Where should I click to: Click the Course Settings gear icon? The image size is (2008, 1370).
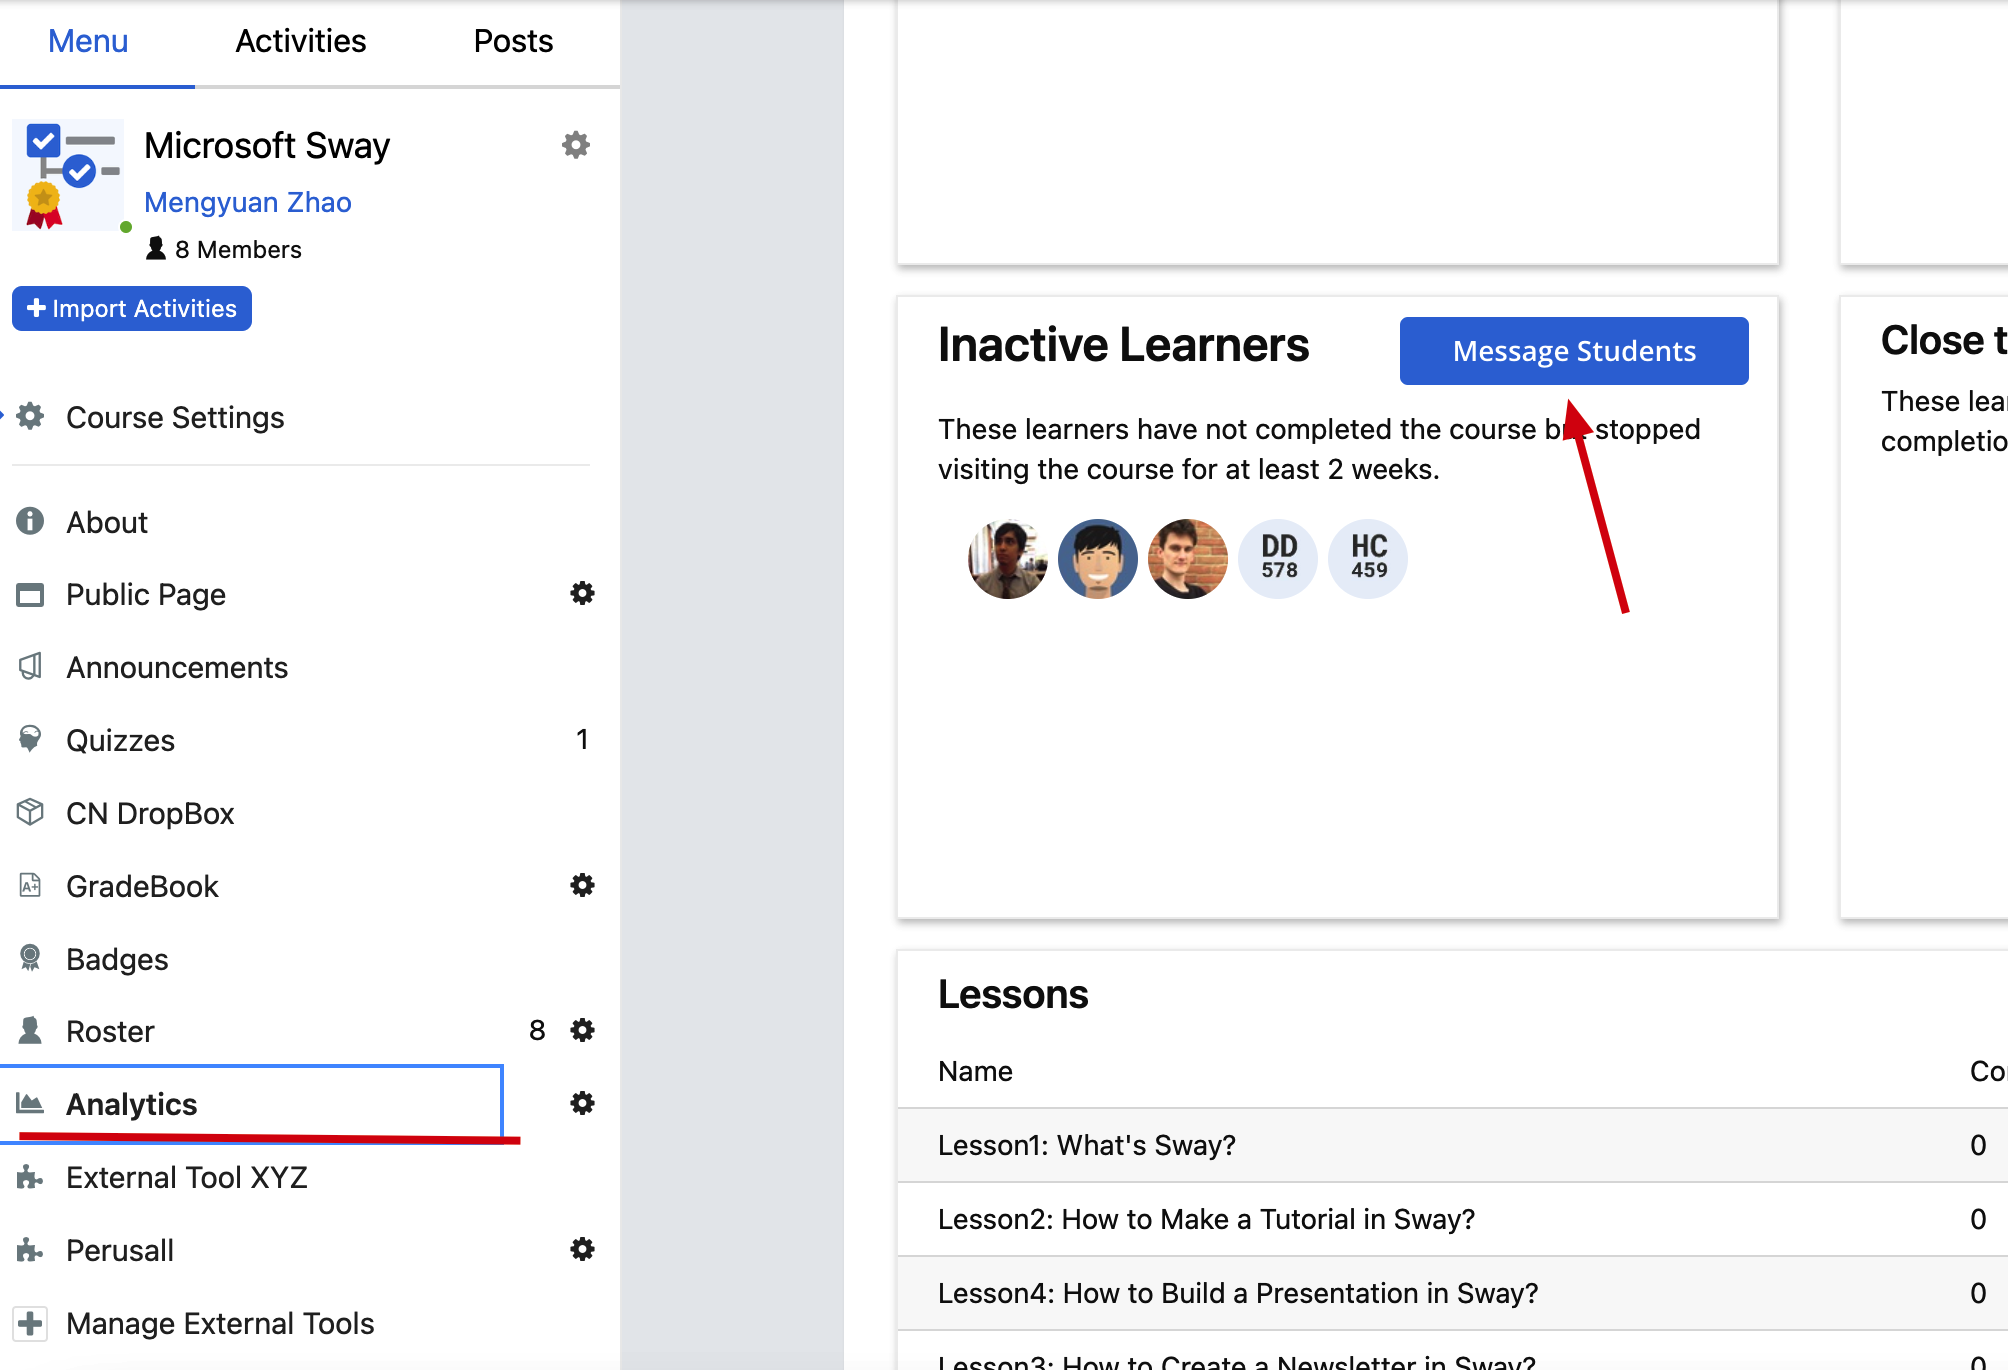tap(31, 416)
